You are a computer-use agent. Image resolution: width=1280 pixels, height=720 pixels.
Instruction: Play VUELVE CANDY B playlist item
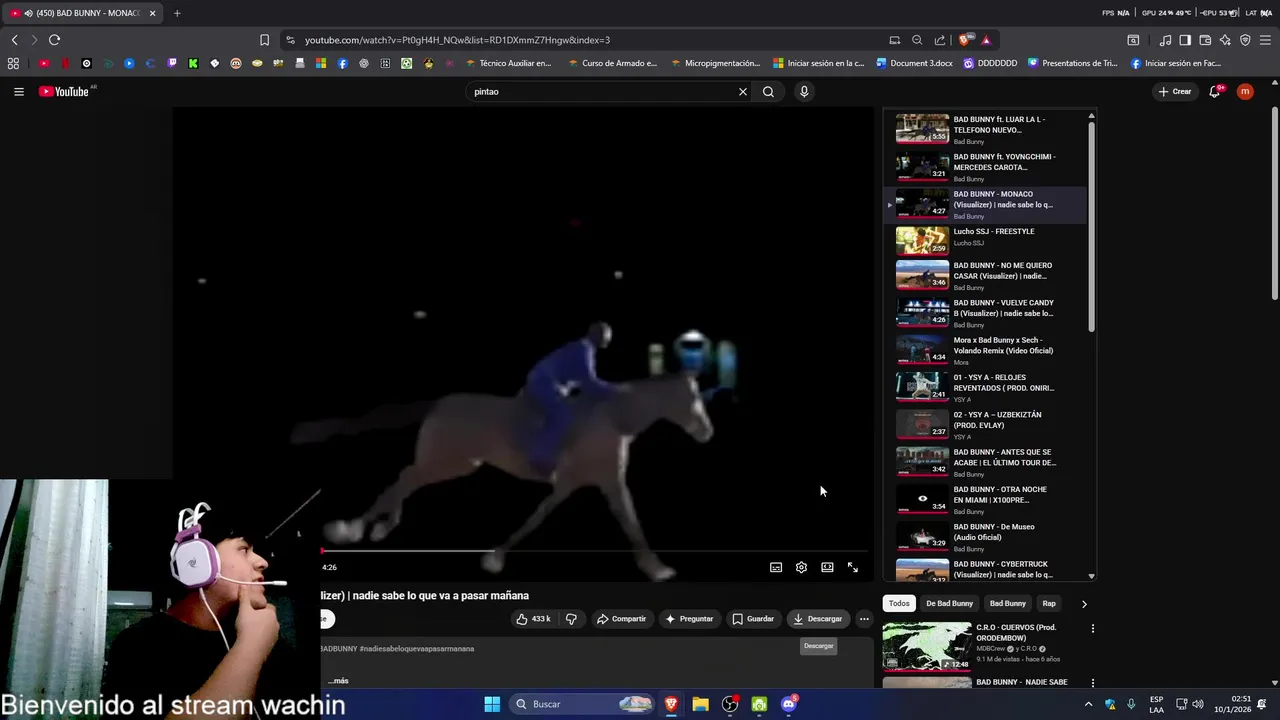985,313
